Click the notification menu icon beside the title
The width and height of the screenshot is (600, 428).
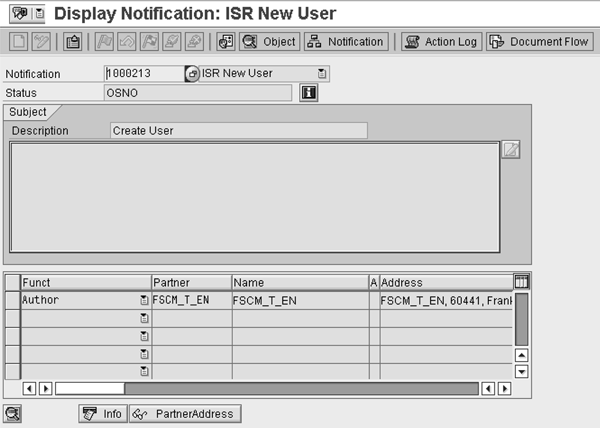tap(21, 13)
